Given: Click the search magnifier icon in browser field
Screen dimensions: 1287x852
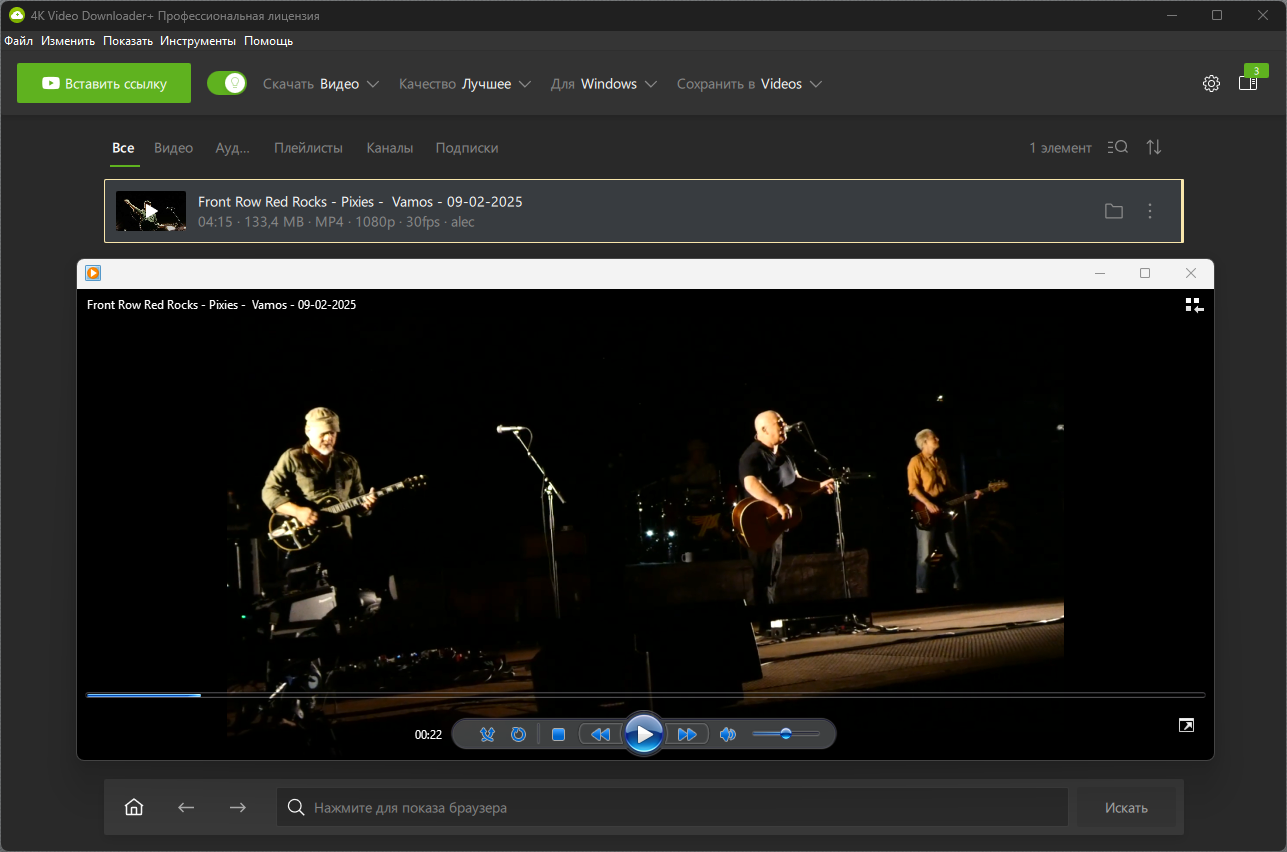Looking at the screenshot, I should point(296,807).
